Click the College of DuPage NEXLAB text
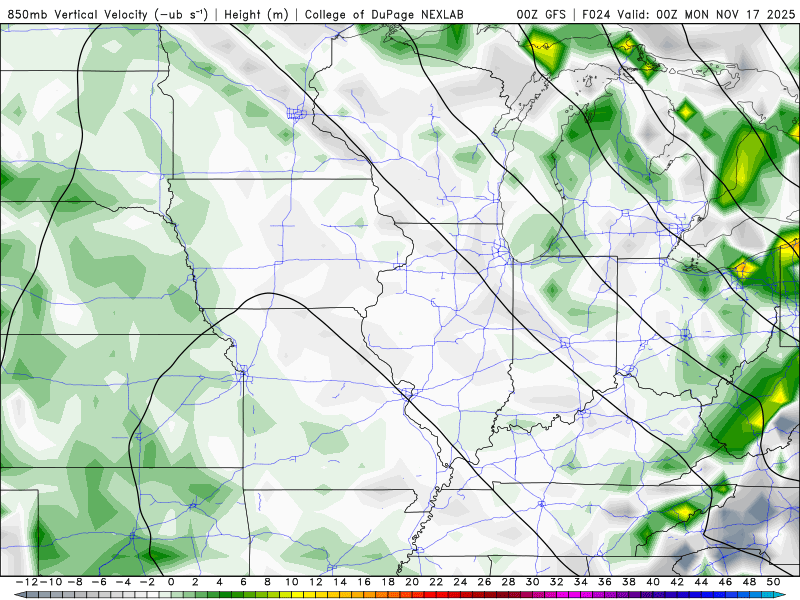 tap(384, 15)
